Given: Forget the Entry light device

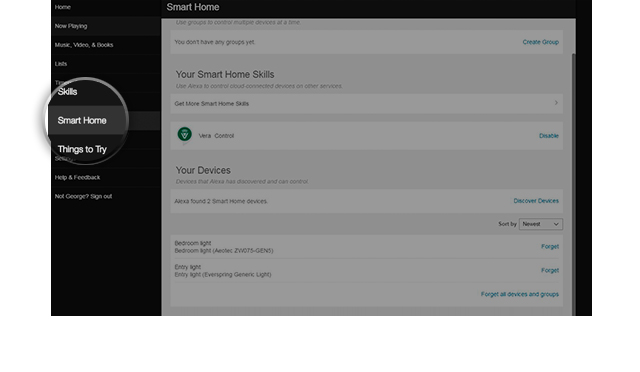Looking at the screenshot, I should coord(550,270).
